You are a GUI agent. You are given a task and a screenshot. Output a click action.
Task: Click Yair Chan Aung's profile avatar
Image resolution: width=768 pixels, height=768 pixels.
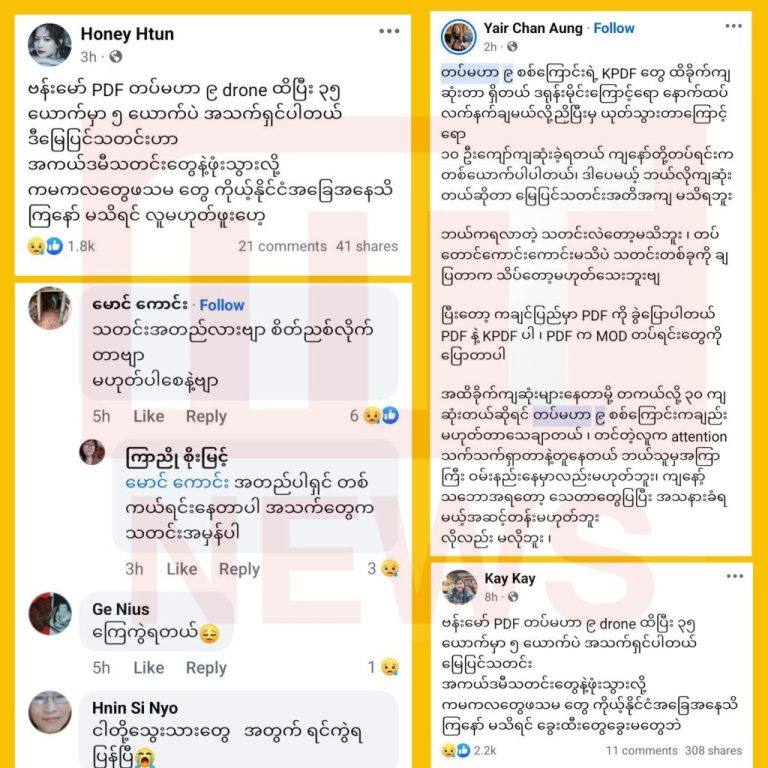(x=458, y=37)
